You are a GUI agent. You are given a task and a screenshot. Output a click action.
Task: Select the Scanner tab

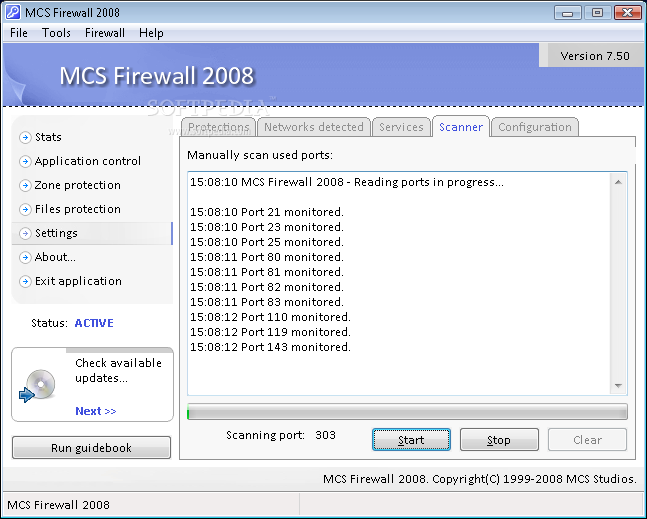click(461, 127)
